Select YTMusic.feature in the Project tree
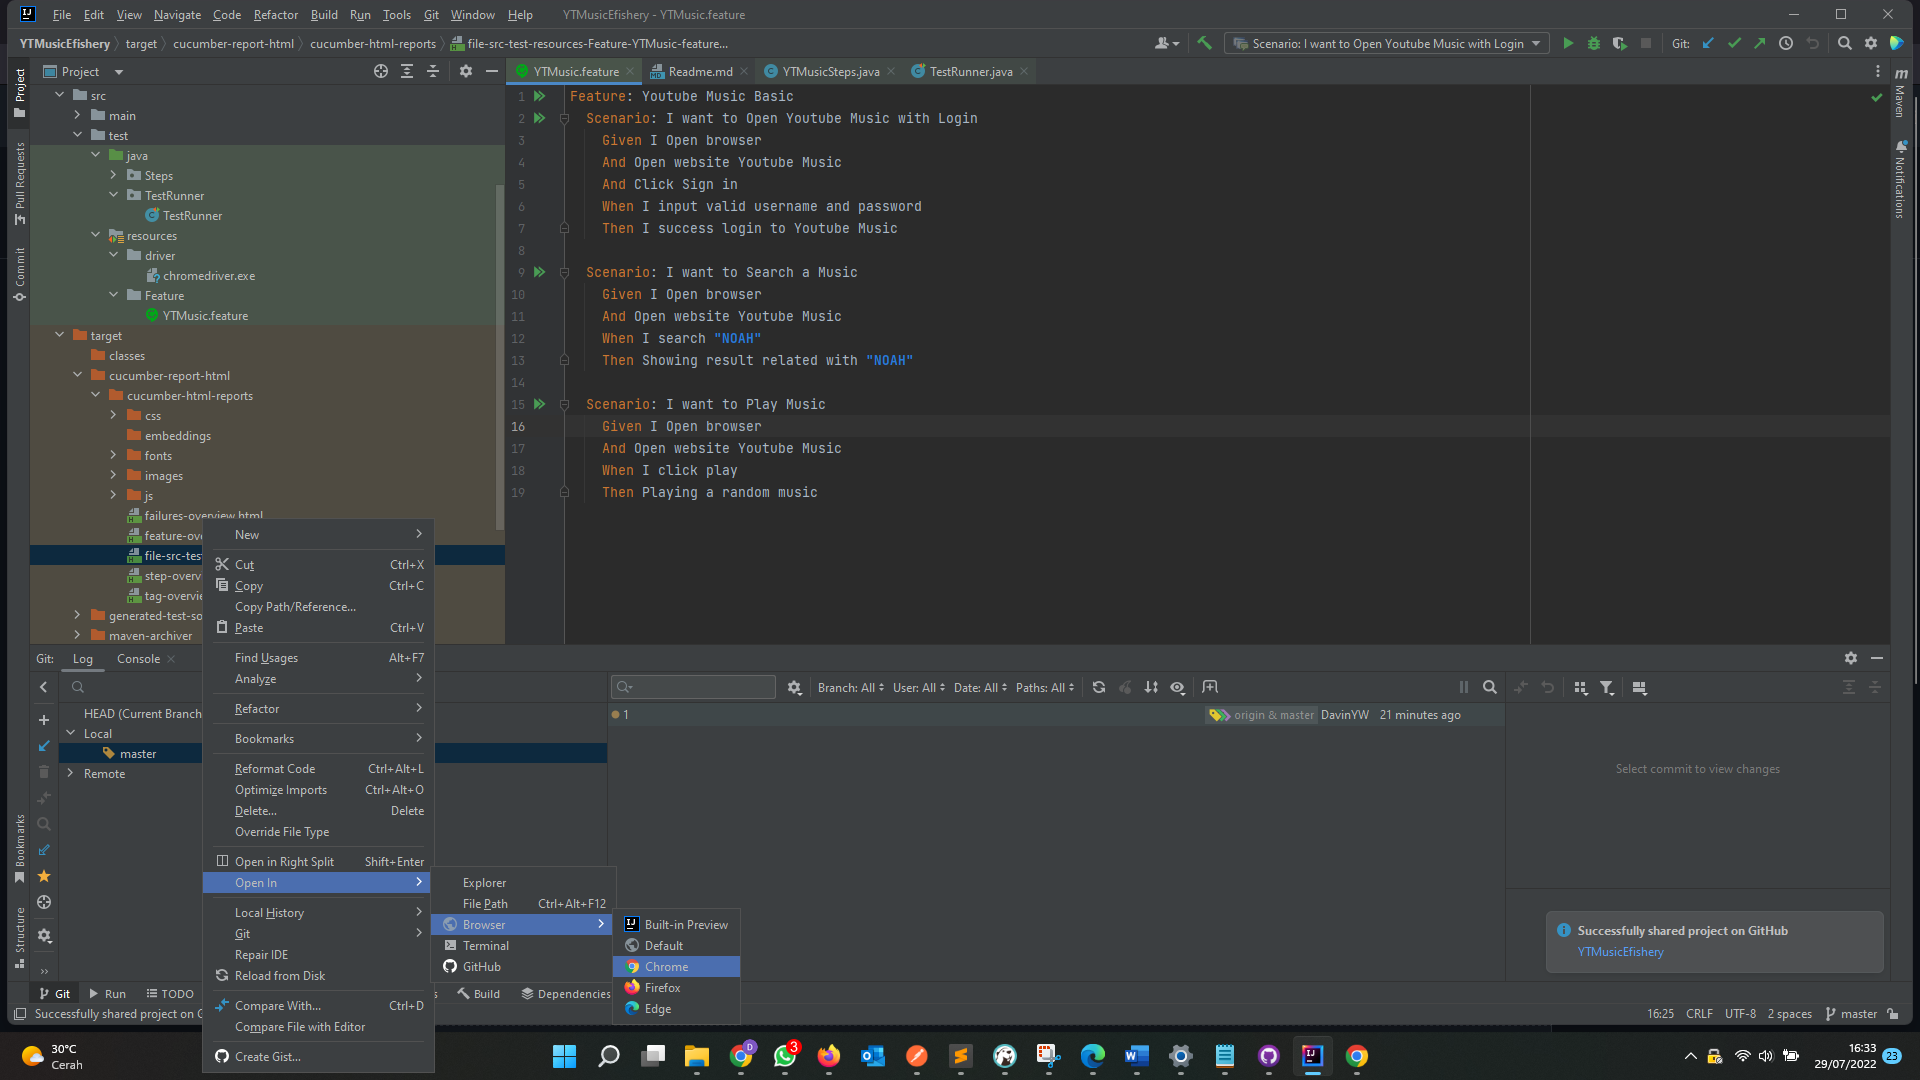 205,315
